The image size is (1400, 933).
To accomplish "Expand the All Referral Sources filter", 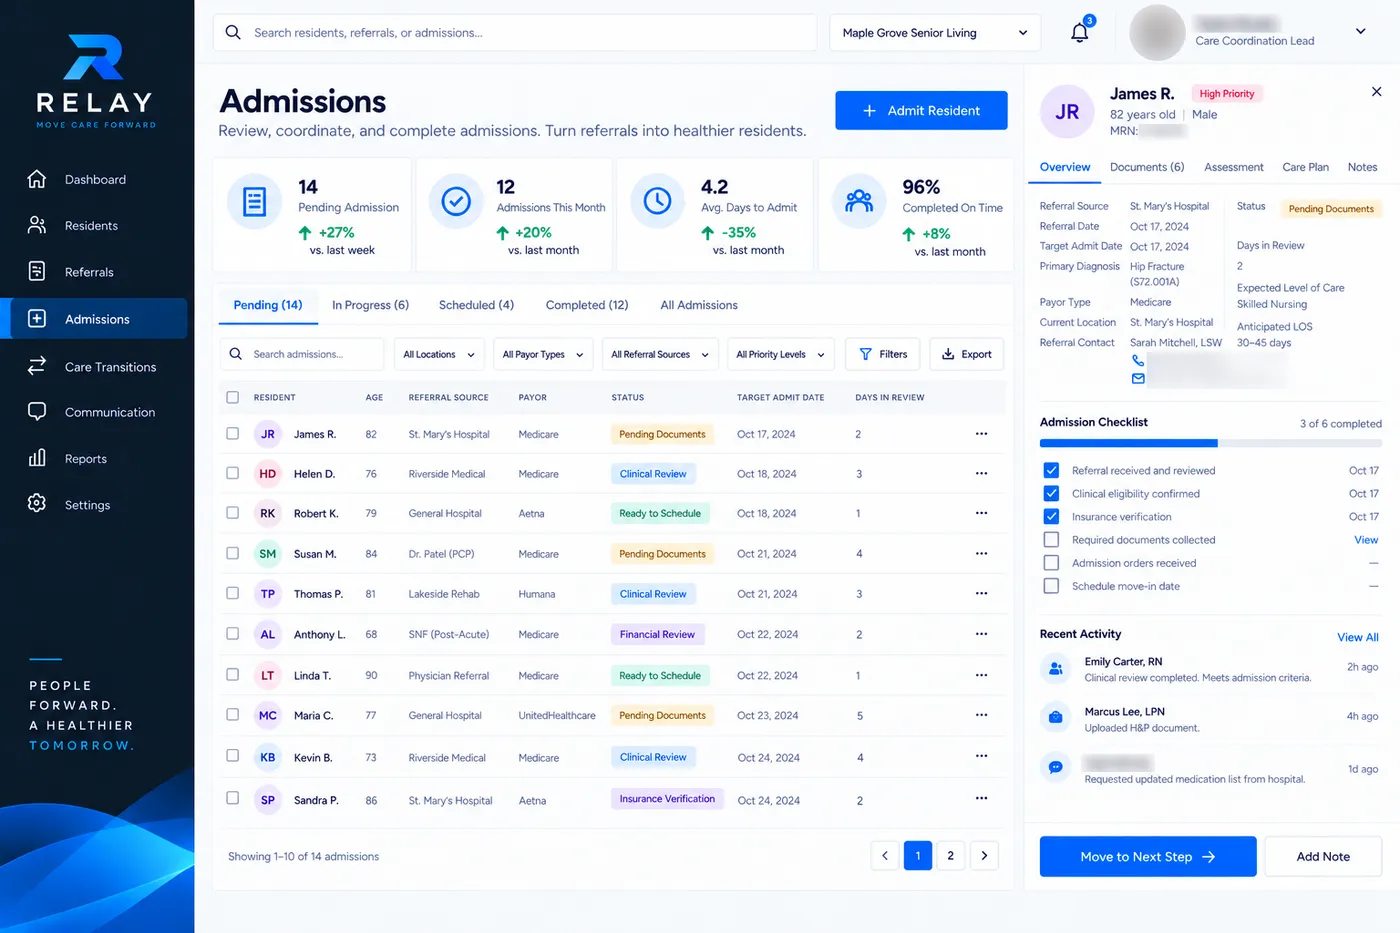I will click(660, 354).
